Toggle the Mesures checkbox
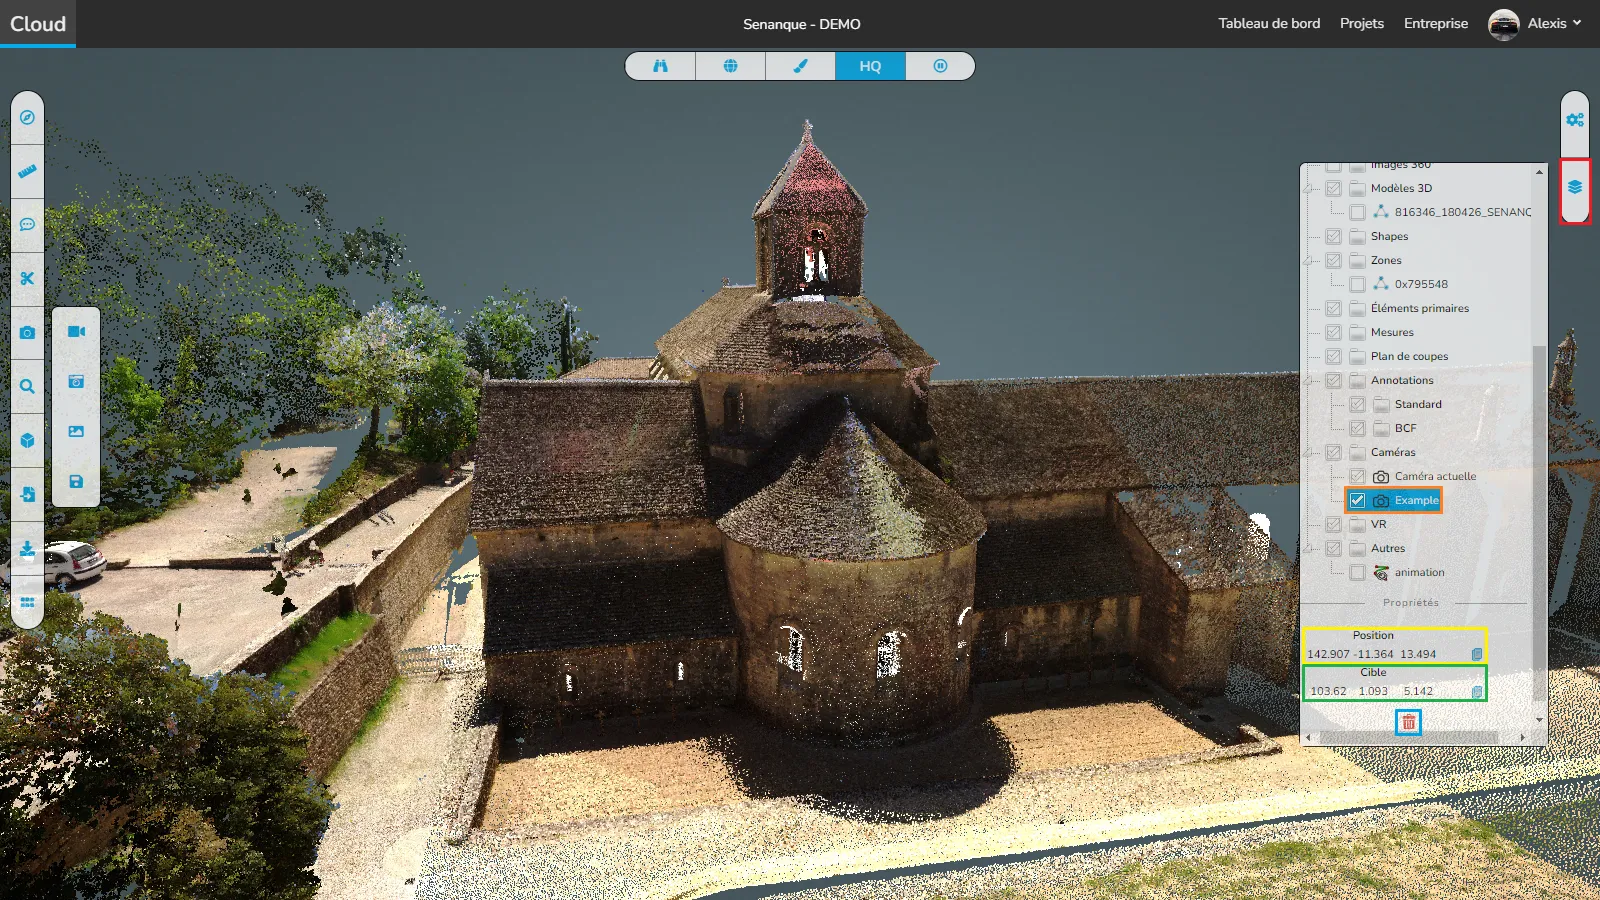 pyautogui.click(x=1333, y=332)
